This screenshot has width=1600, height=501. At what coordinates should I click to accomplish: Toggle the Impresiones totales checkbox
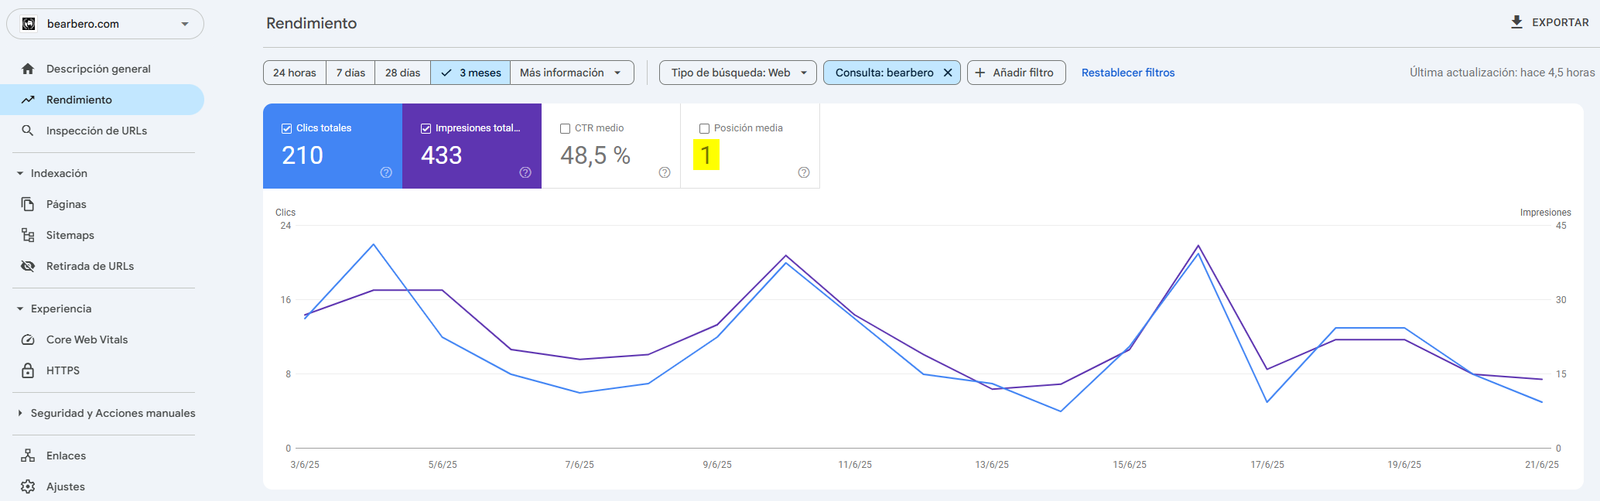pyautogui.click(x=426, y=128)
